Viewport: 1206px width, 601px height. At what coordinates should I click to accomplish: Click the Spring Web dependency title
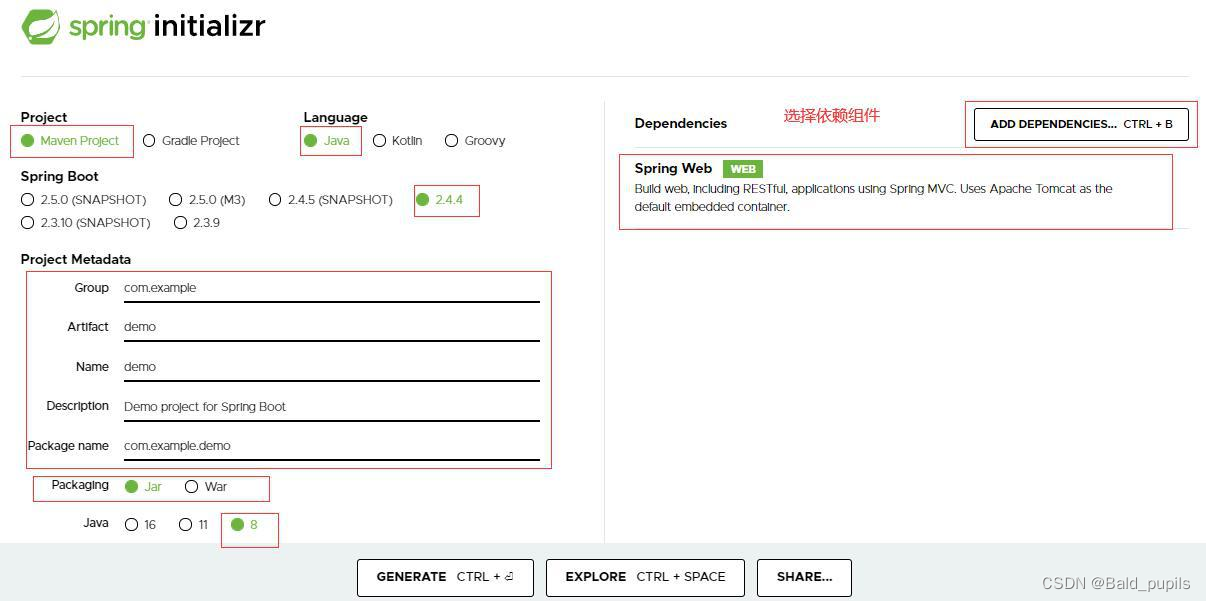(x=673, y=168)
